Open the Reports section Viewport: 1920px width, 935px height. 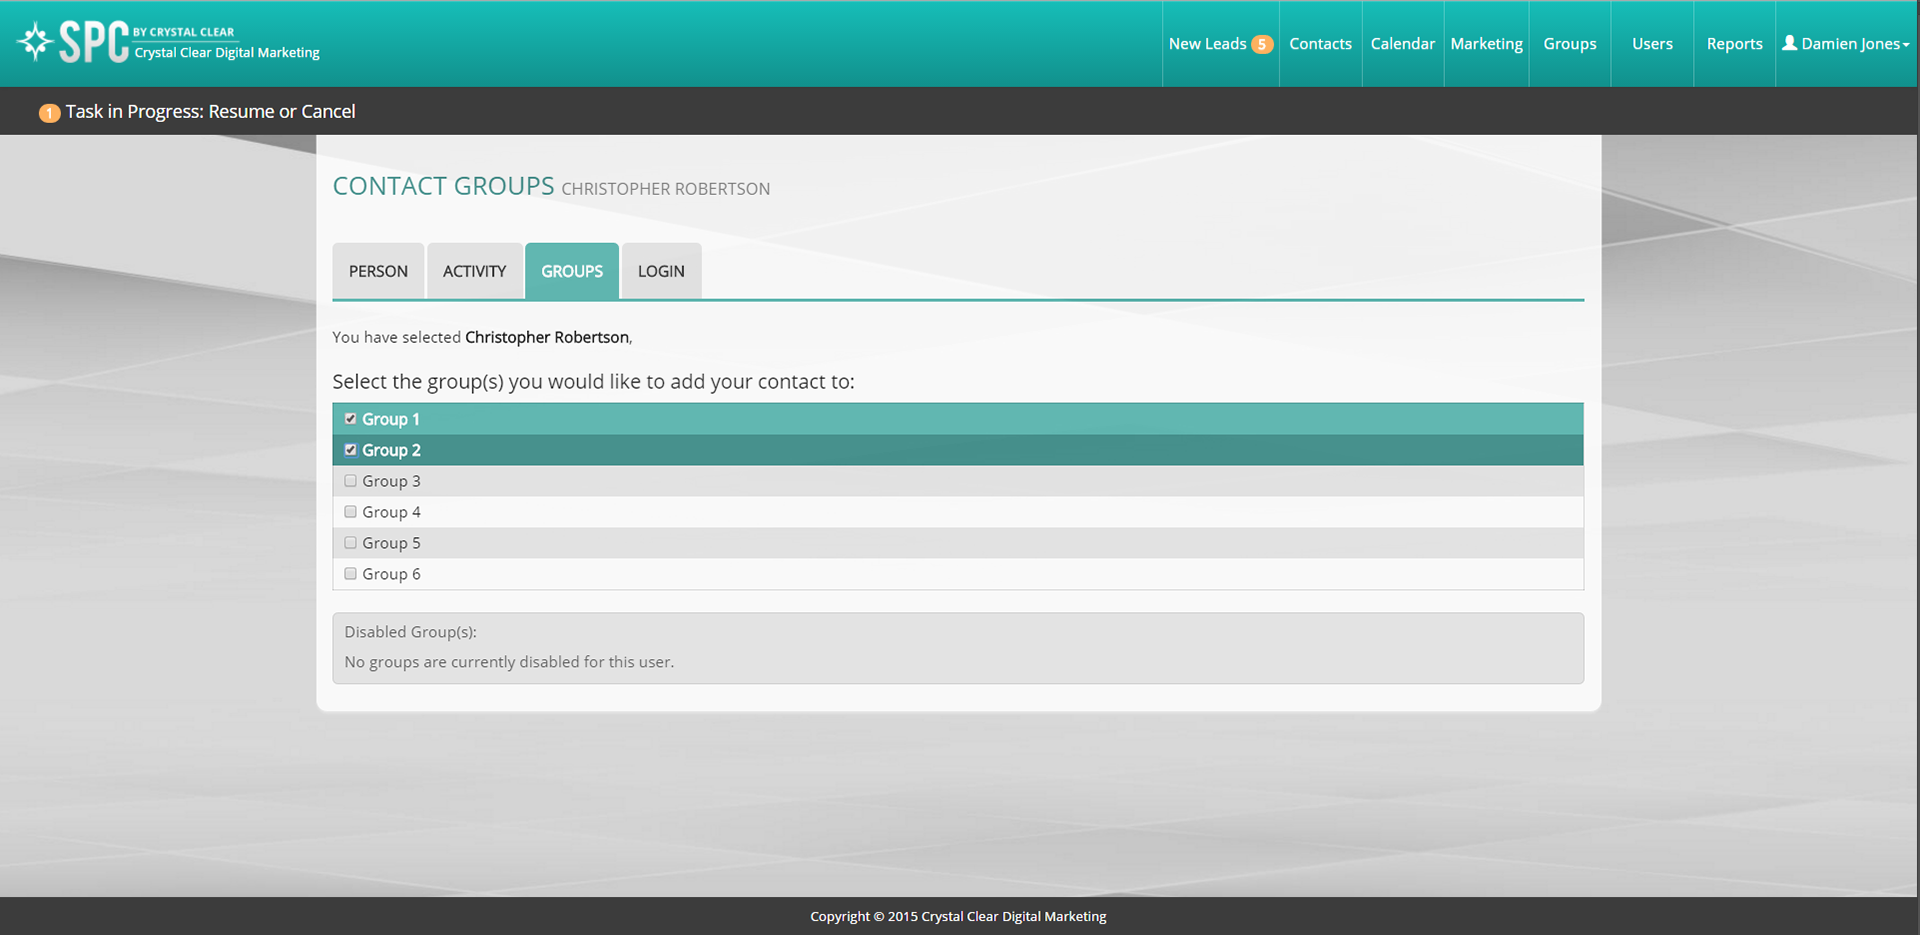coord(1734,44)
